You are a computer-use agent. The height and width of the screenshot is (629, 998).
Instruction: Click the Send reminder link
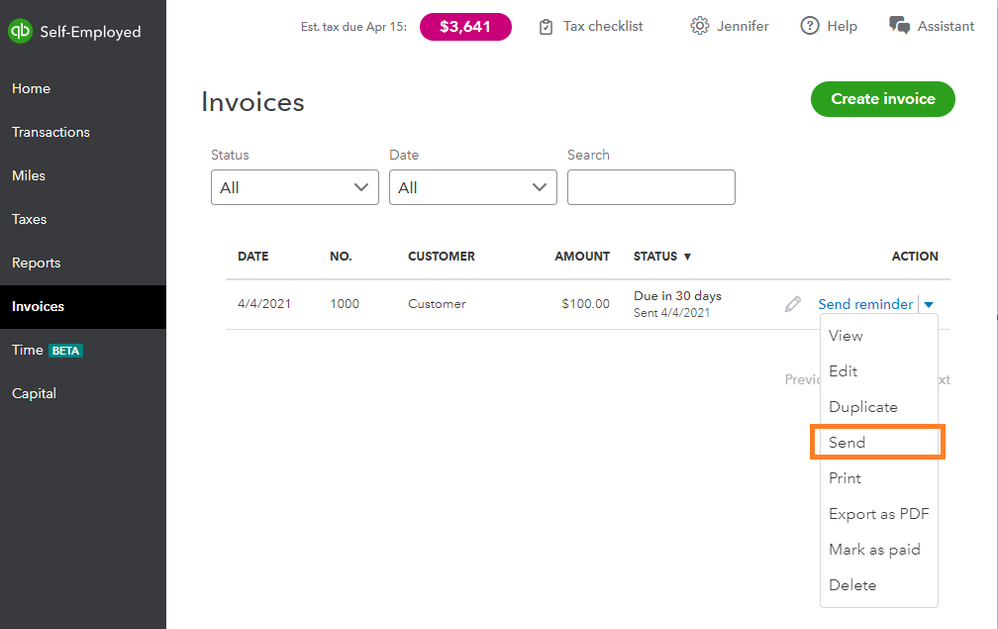click(x=865, y=304)
